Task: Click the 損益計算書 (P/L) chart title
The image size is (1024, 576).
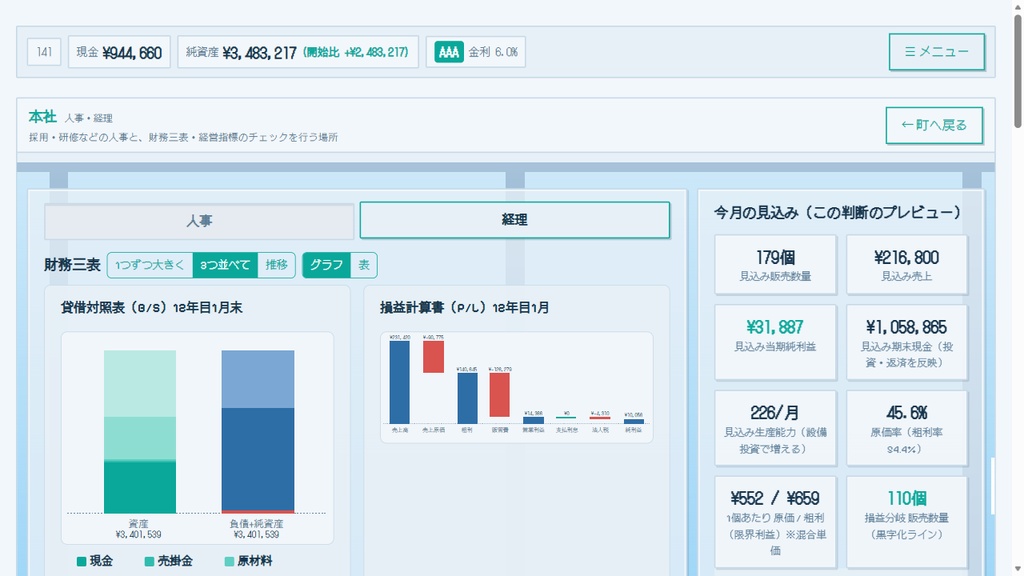Action: [464, 308]
